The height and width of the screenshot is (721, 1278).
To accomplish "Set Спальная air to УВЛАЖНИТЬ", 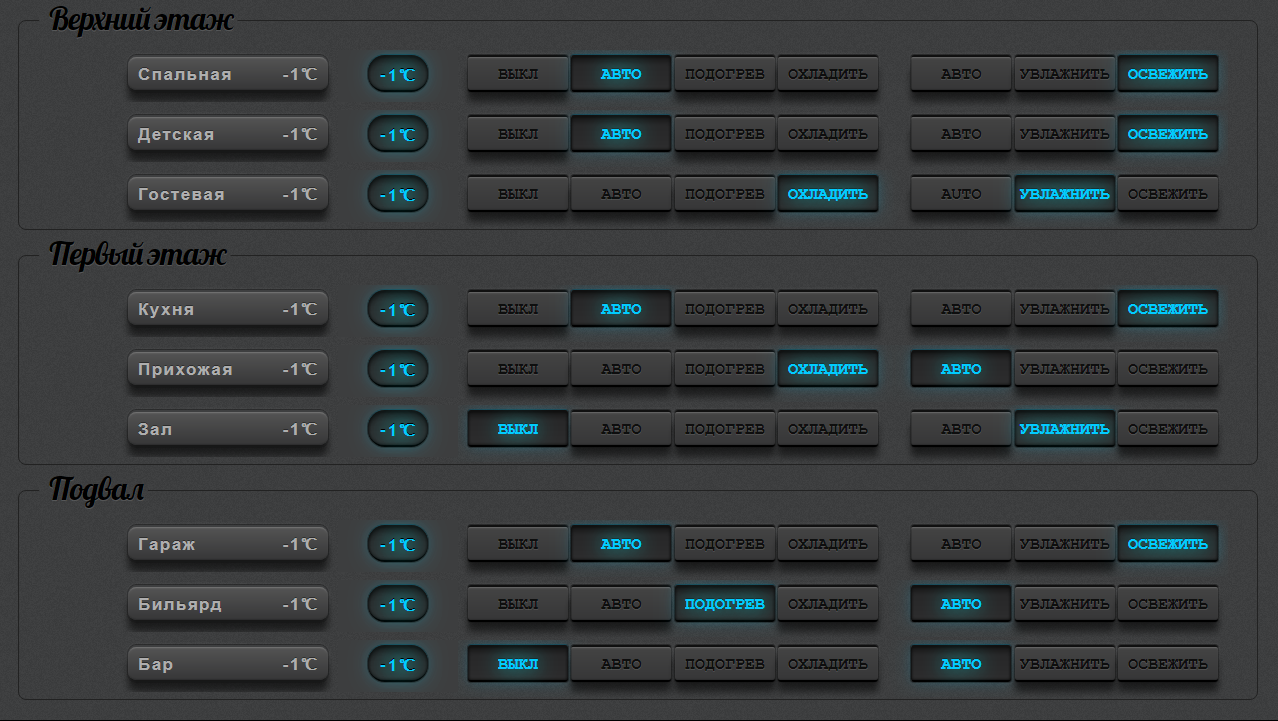I will [1065, 74].
